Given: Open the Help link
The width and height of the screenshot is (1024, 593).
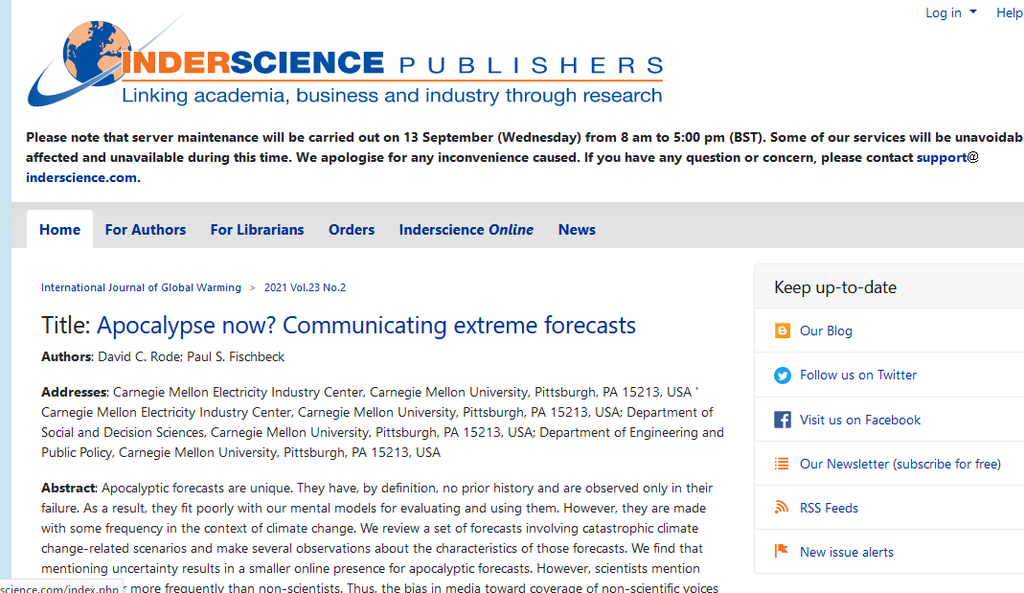Looking at the screenshot, I should coord(1009,13).
